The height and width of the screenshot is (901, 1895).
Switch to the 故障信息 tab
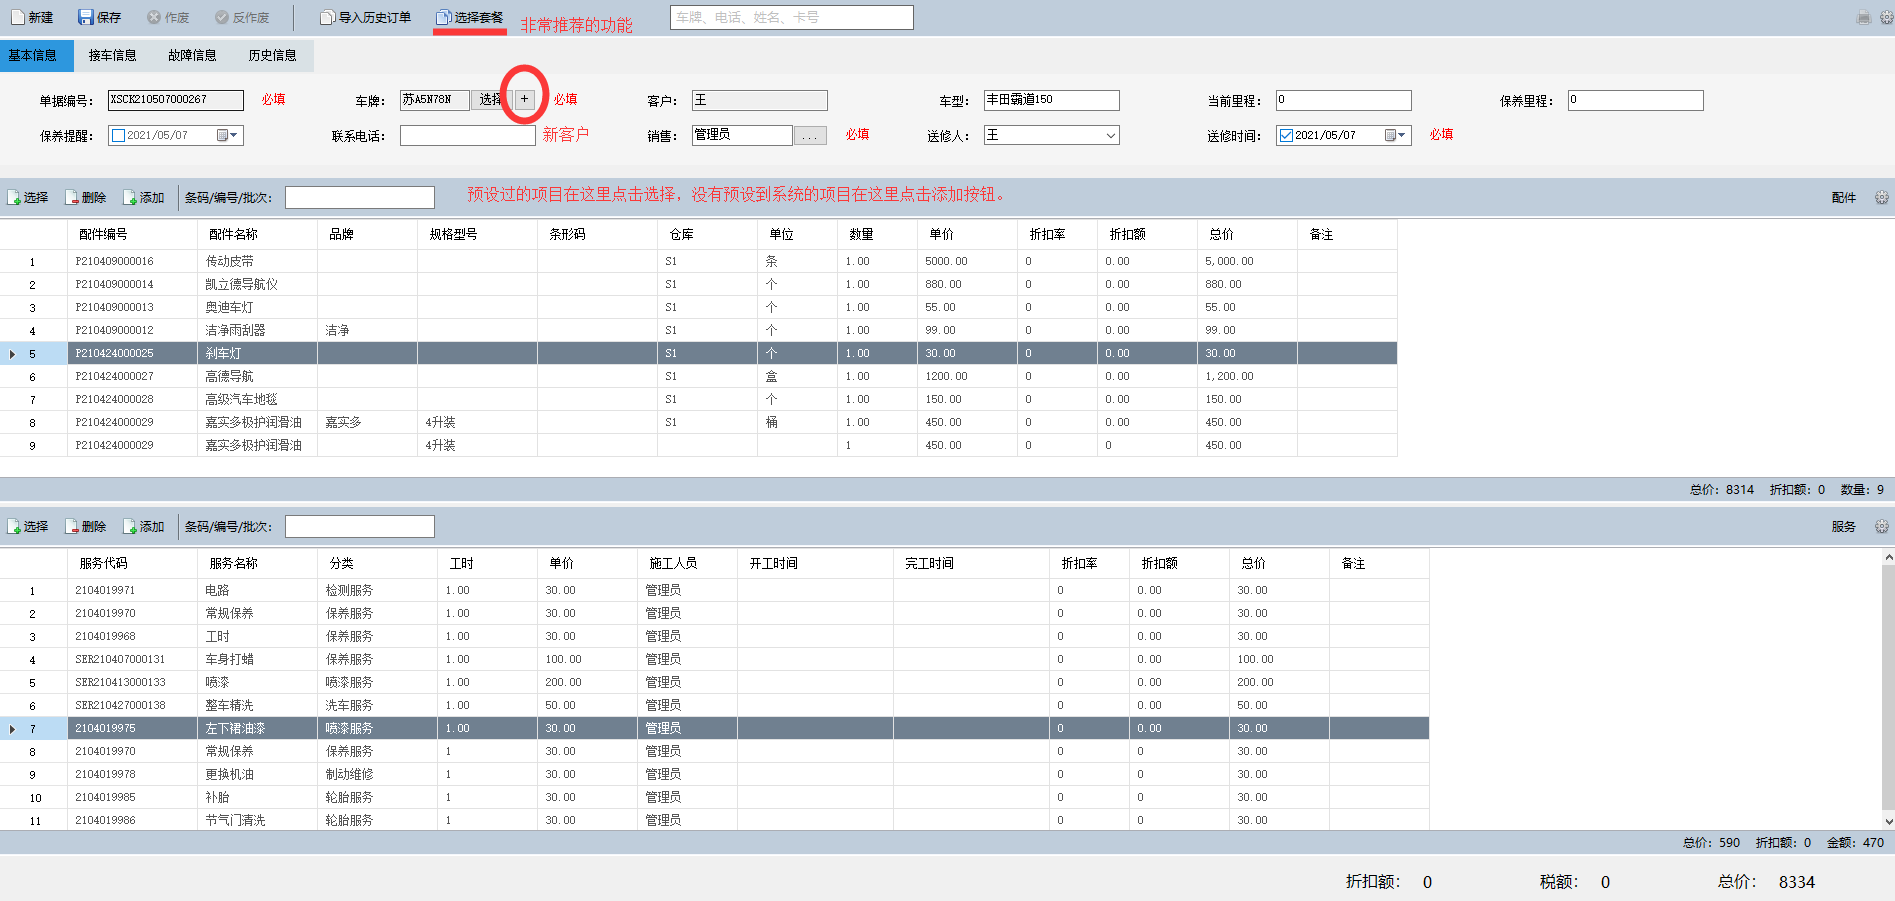pos(192,55)
